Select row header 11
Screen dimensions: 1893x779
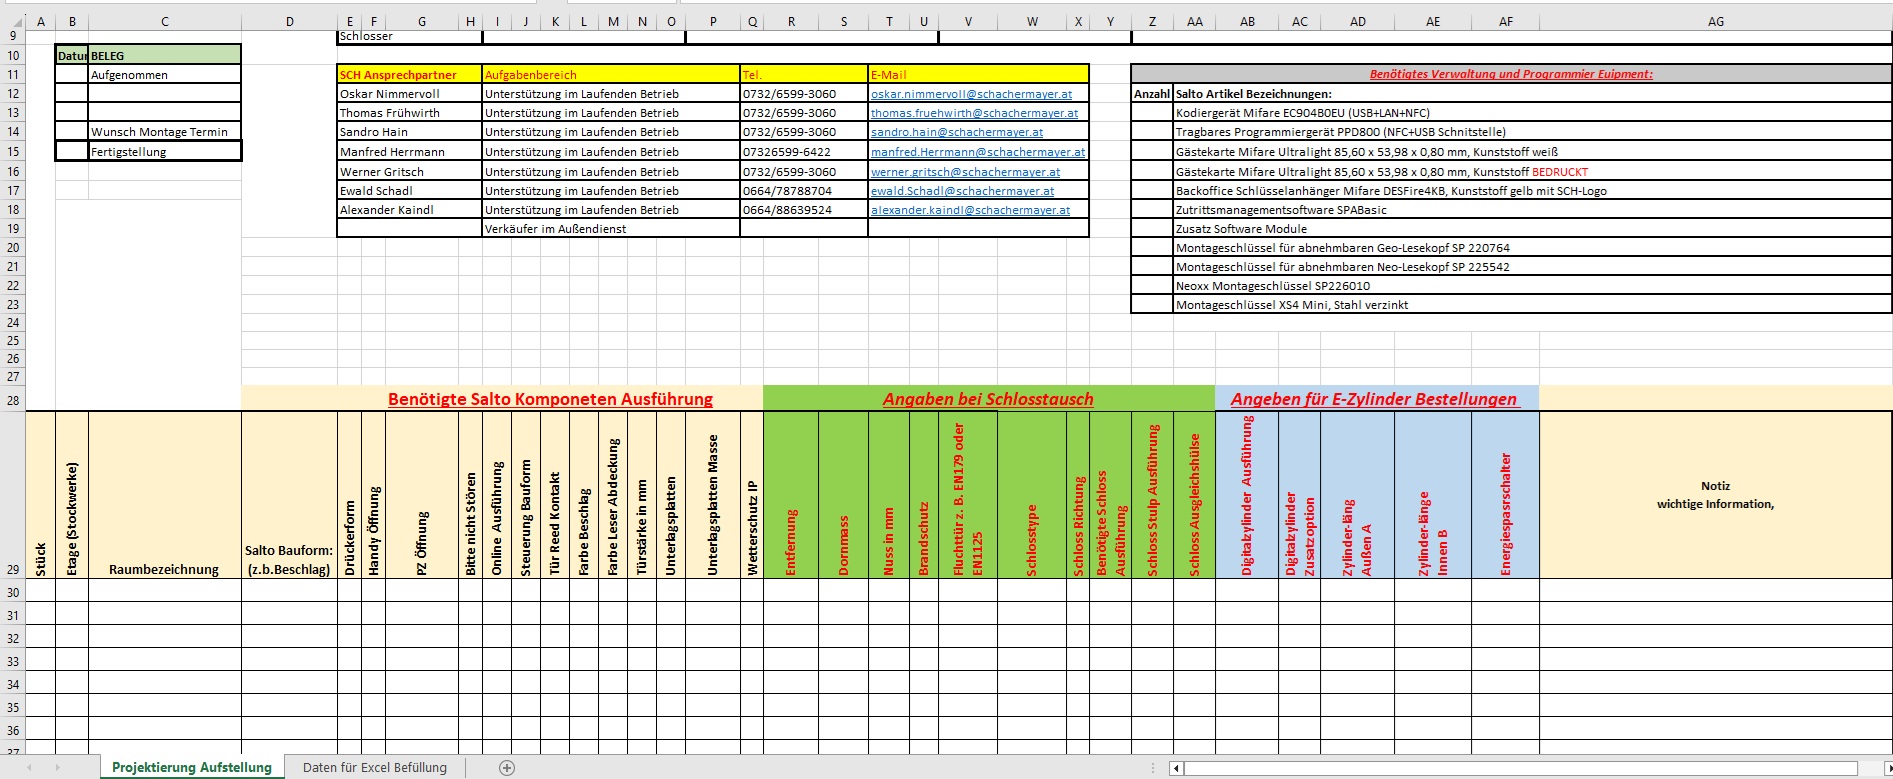[x=13, y=75]
